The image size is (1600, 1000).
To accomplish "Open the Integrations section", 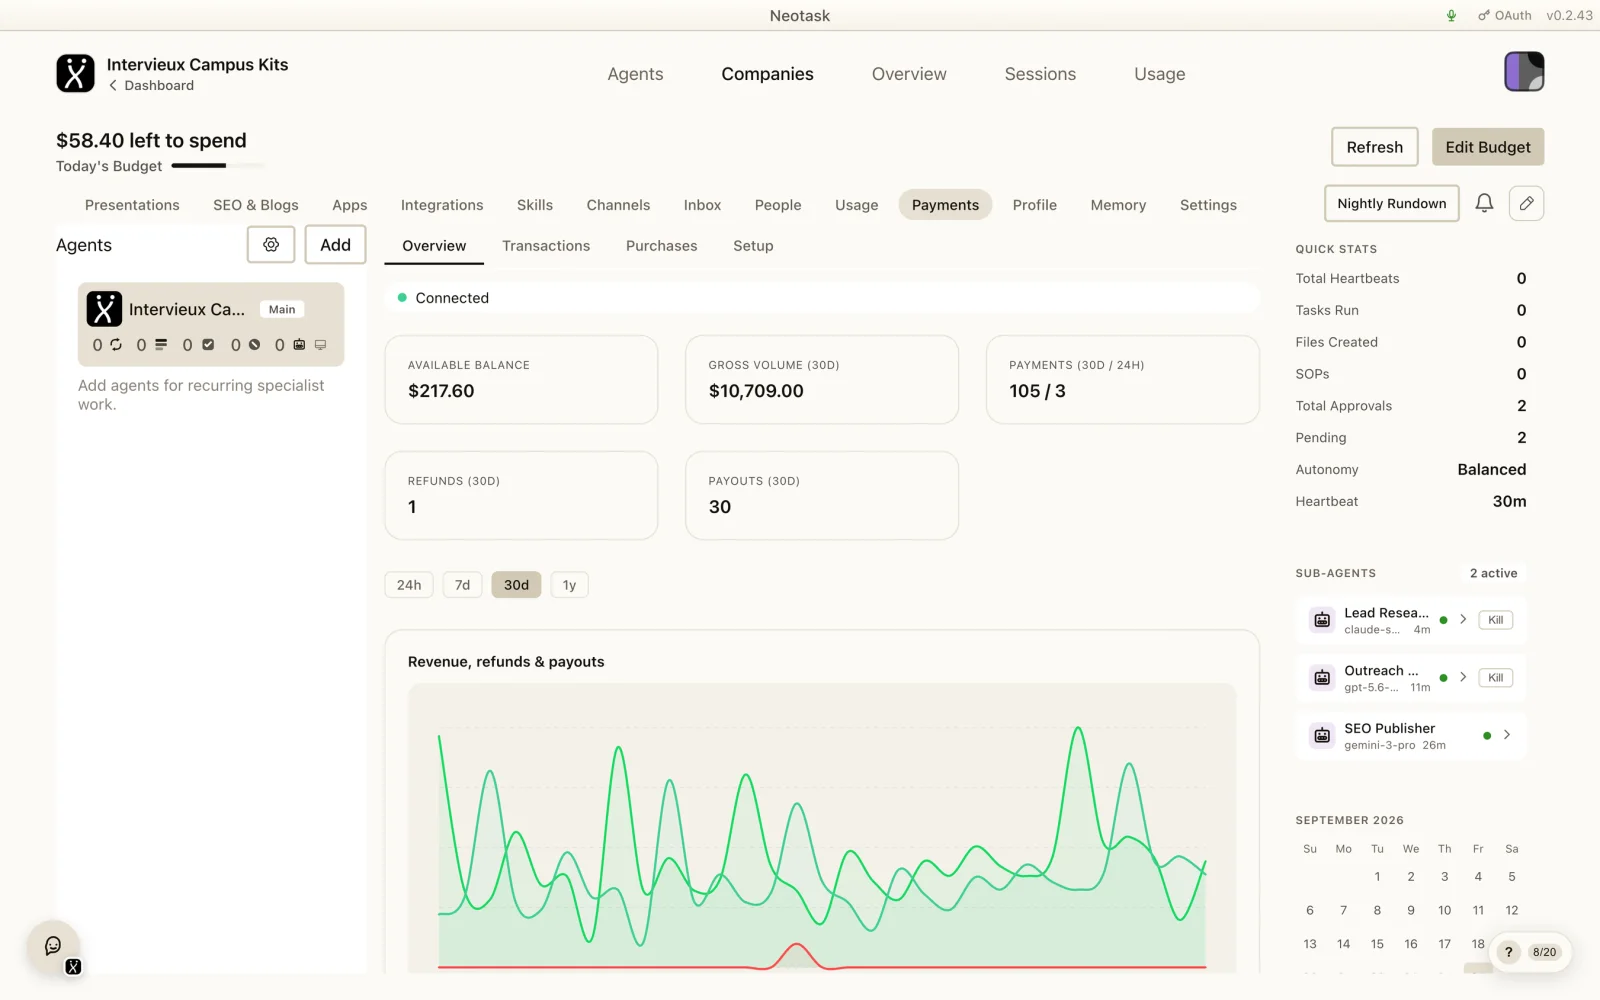I will [x=442, y=205].
